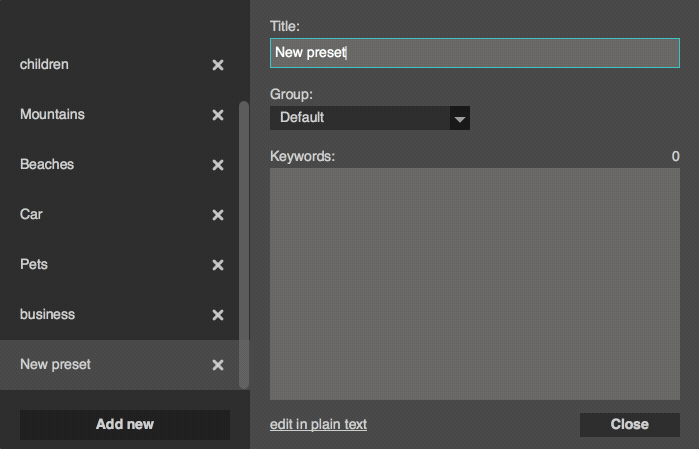
Task: Delete the New preset entry using its X
Action: [218, 365]
